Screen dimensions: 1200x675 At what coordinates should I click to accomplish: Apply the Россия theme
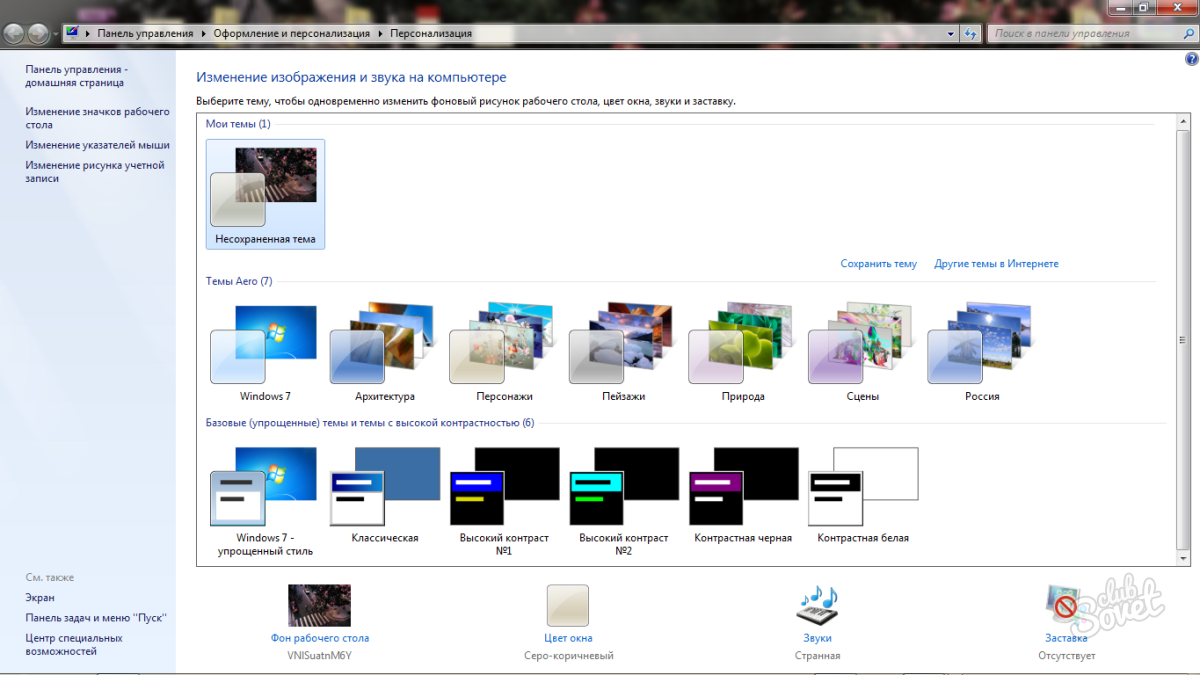(x=981, y=345)
